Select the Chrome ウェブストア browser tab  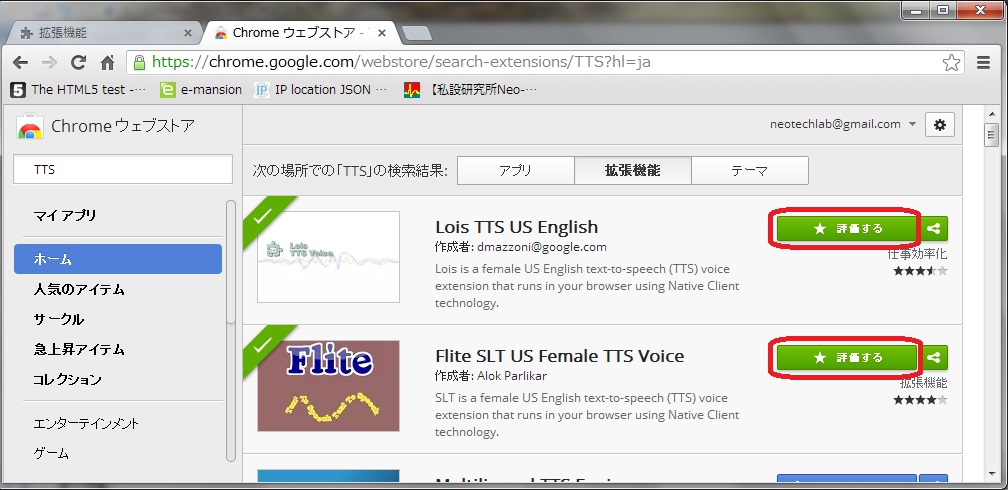tap(299, 33)
